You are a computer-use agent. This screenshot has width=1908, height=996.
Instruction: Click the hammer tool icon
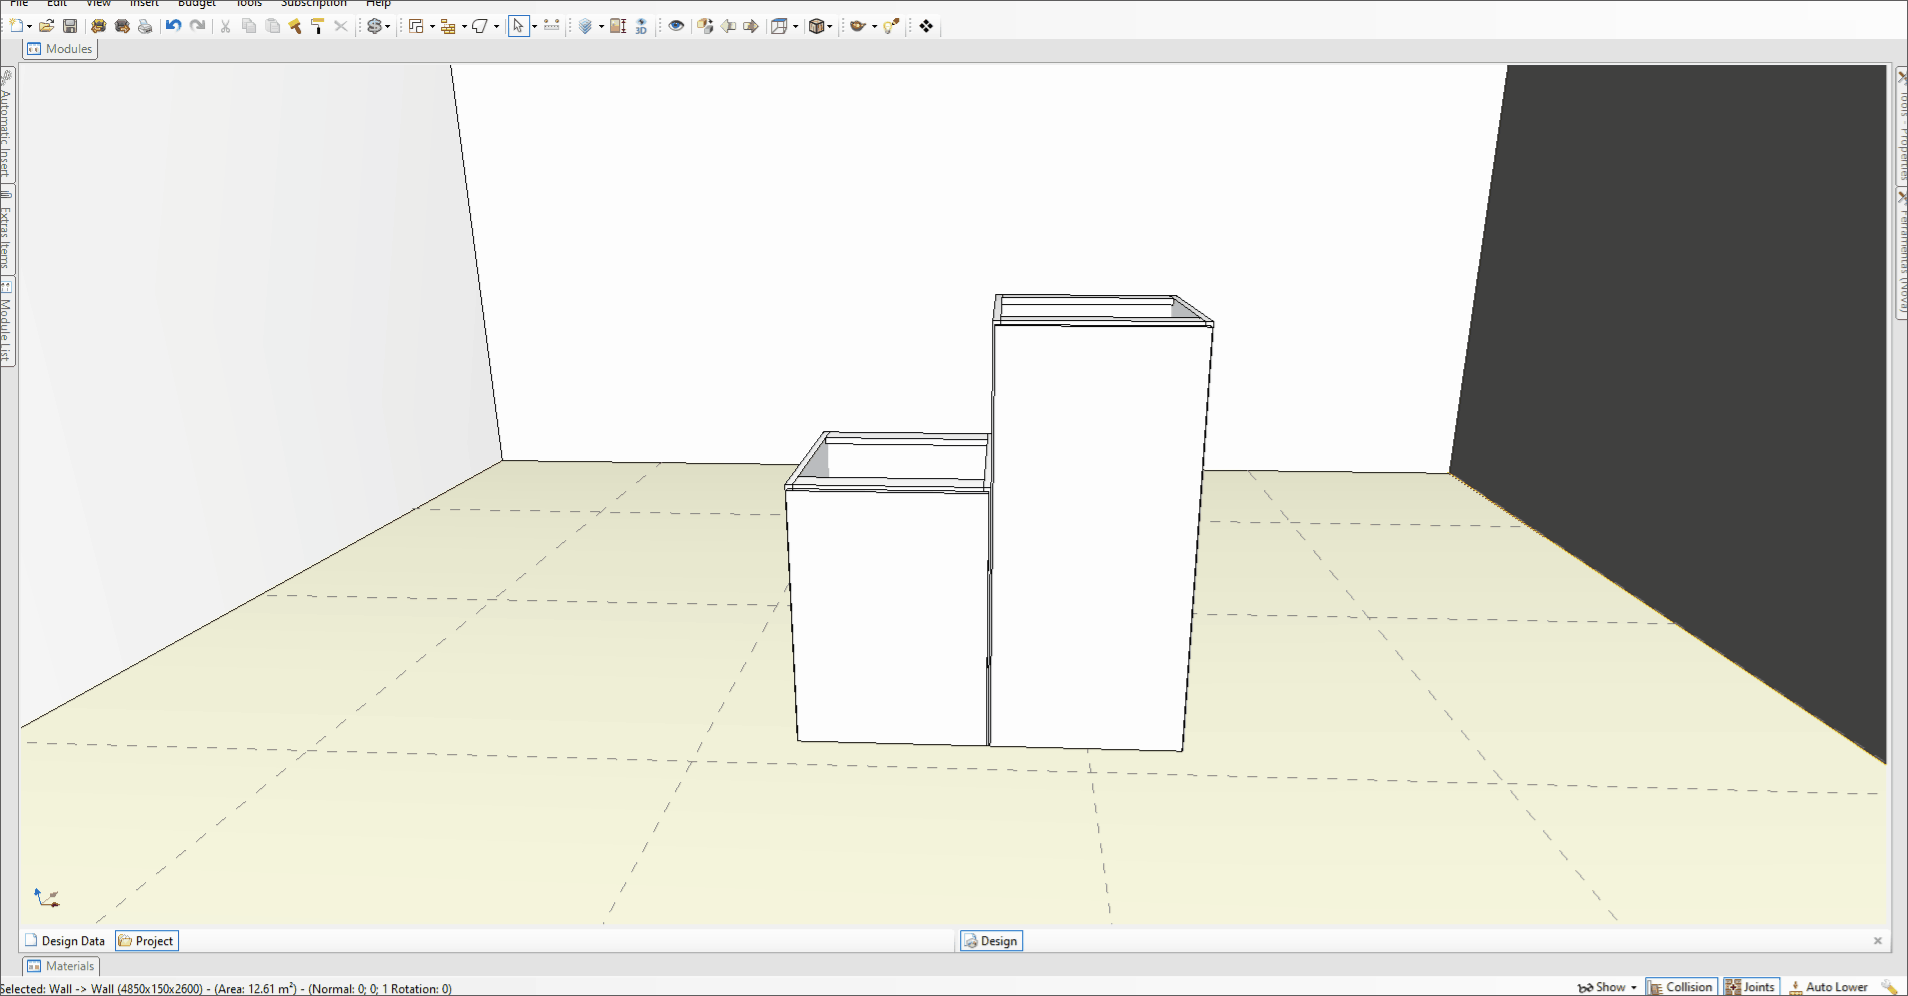coord(295,26)
